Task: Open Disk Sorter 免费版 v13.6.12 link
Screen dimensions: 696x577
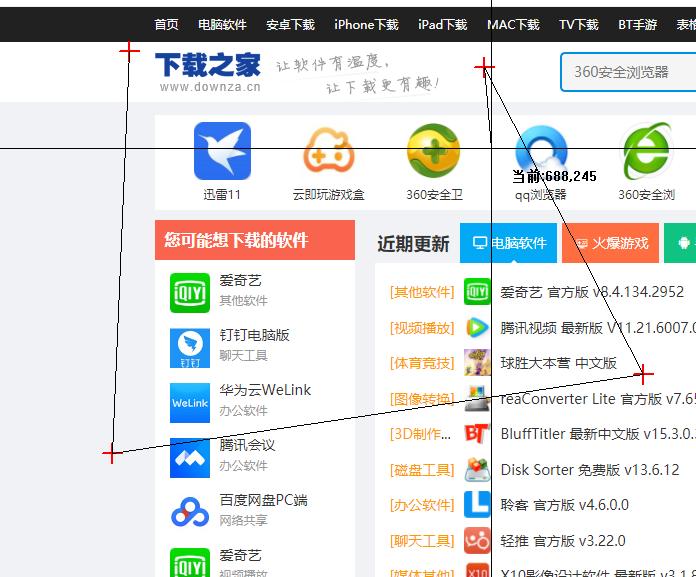Action: click(590, 470)
